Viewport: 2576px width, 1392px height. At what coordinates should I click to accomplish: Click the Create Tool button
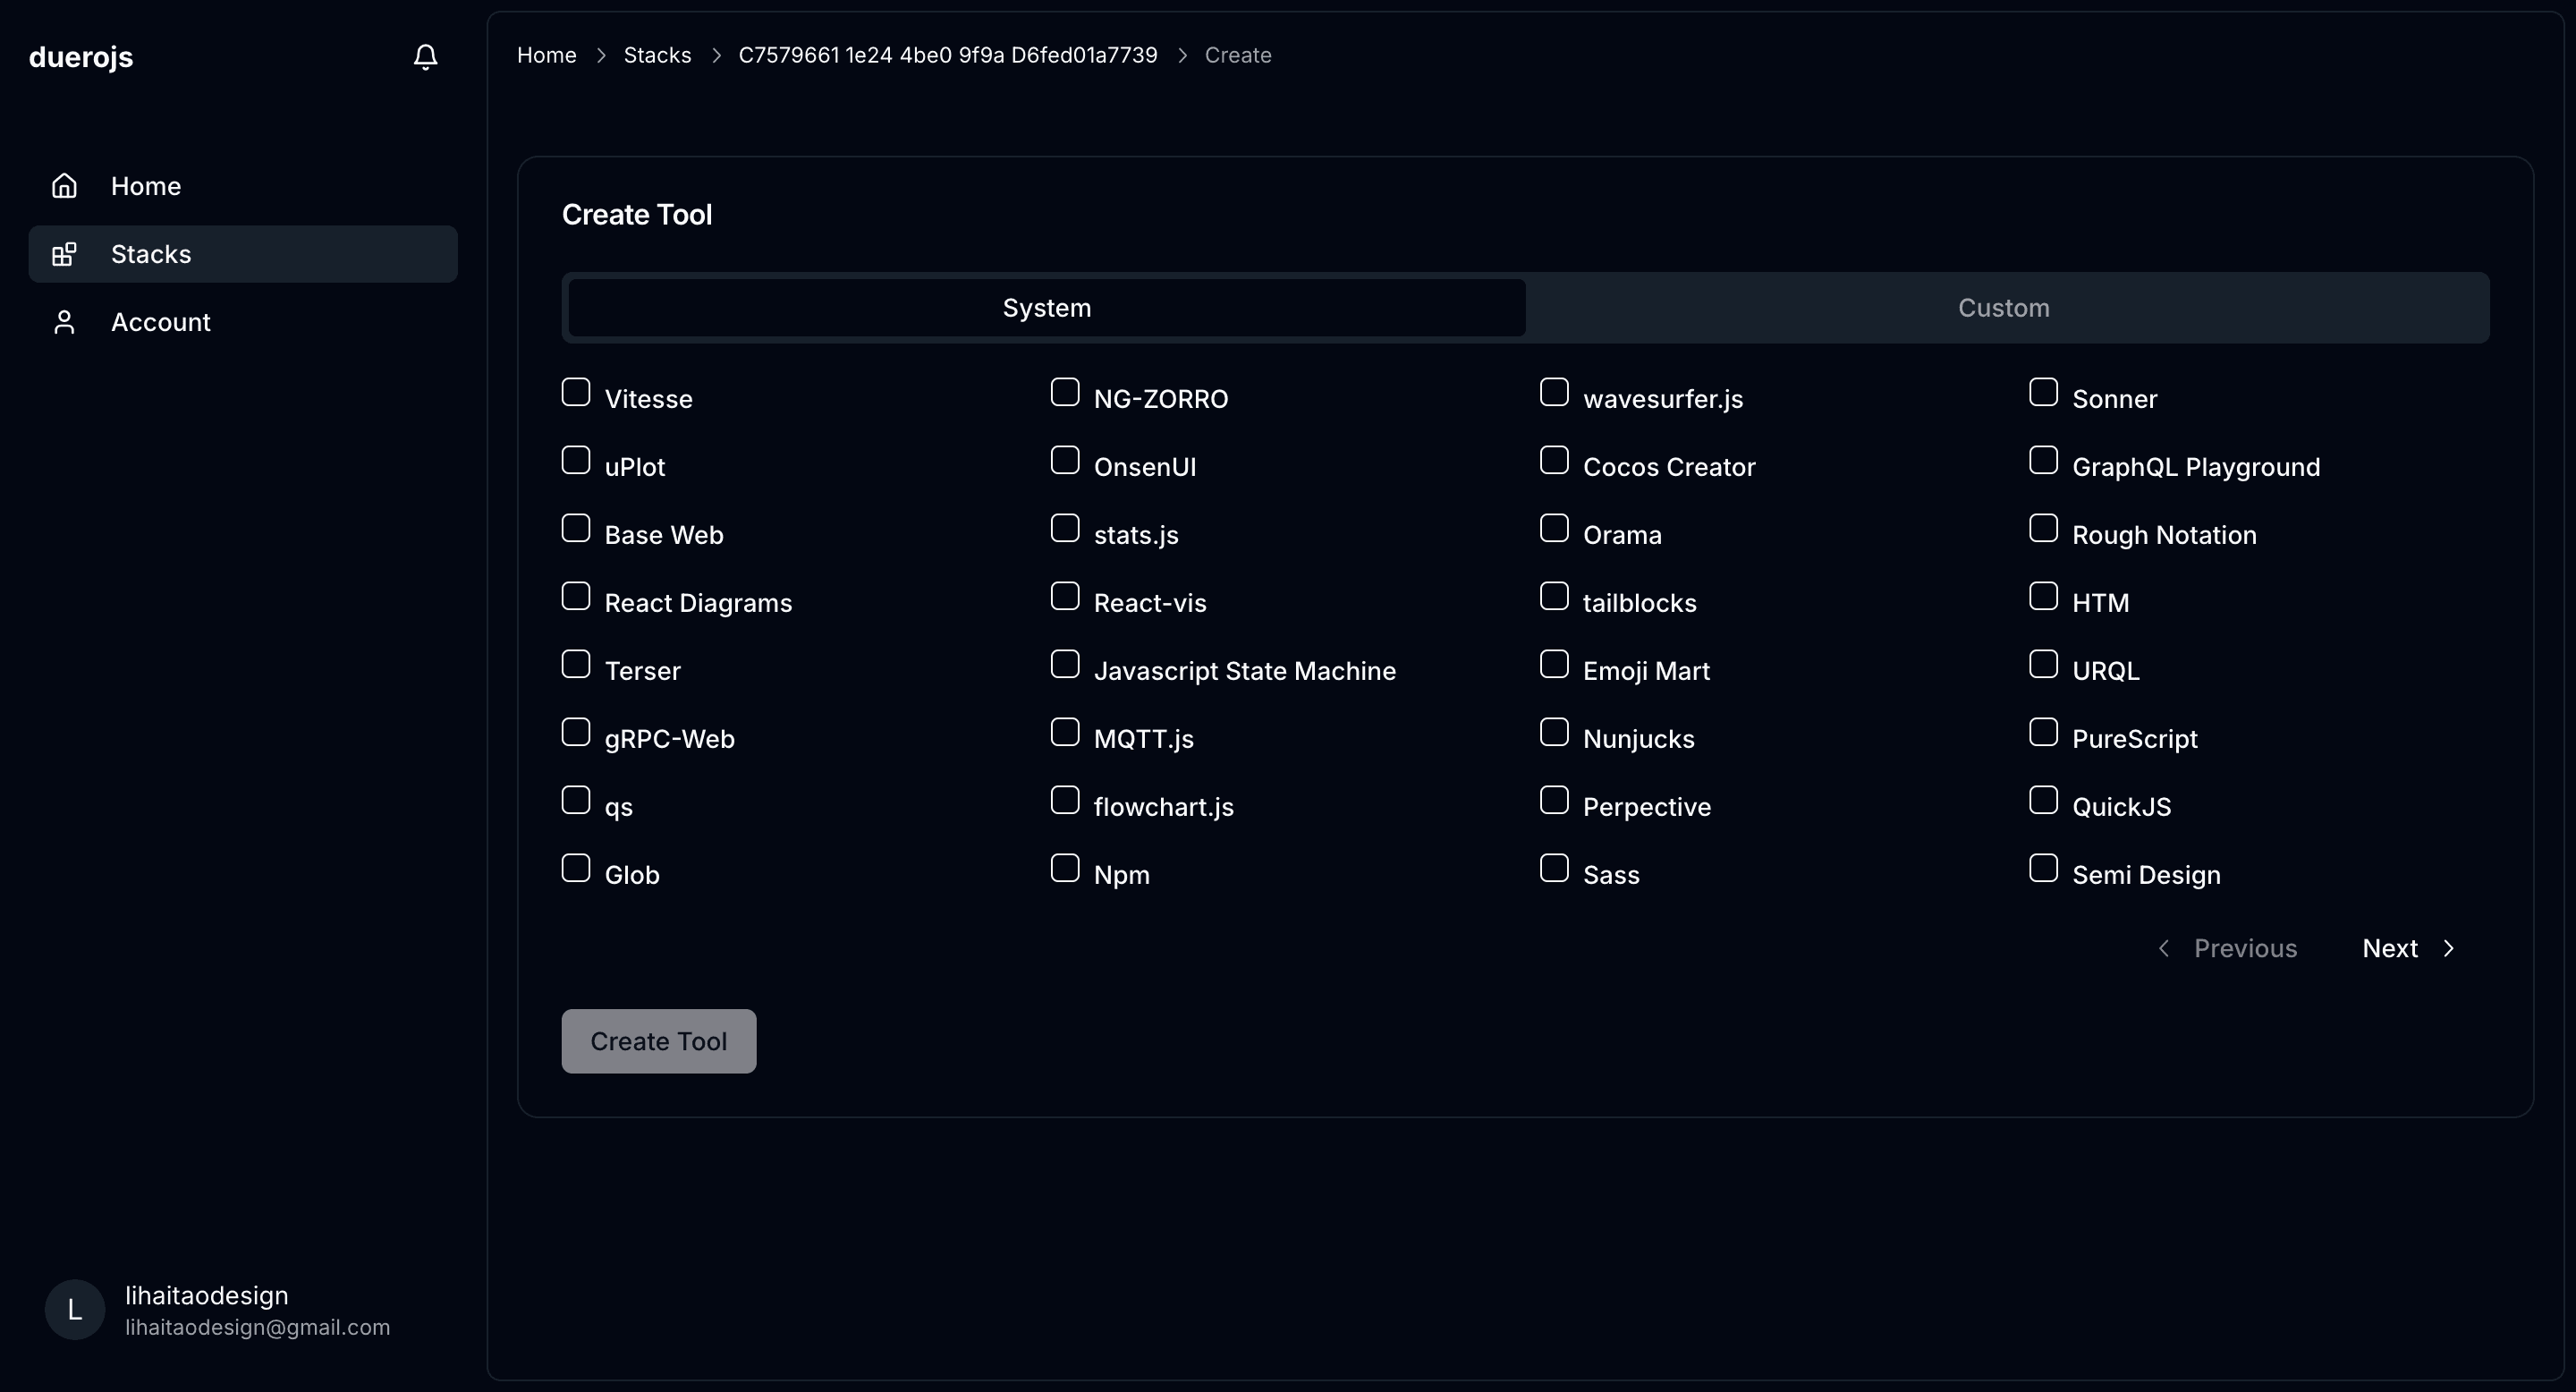(659, 1041)
